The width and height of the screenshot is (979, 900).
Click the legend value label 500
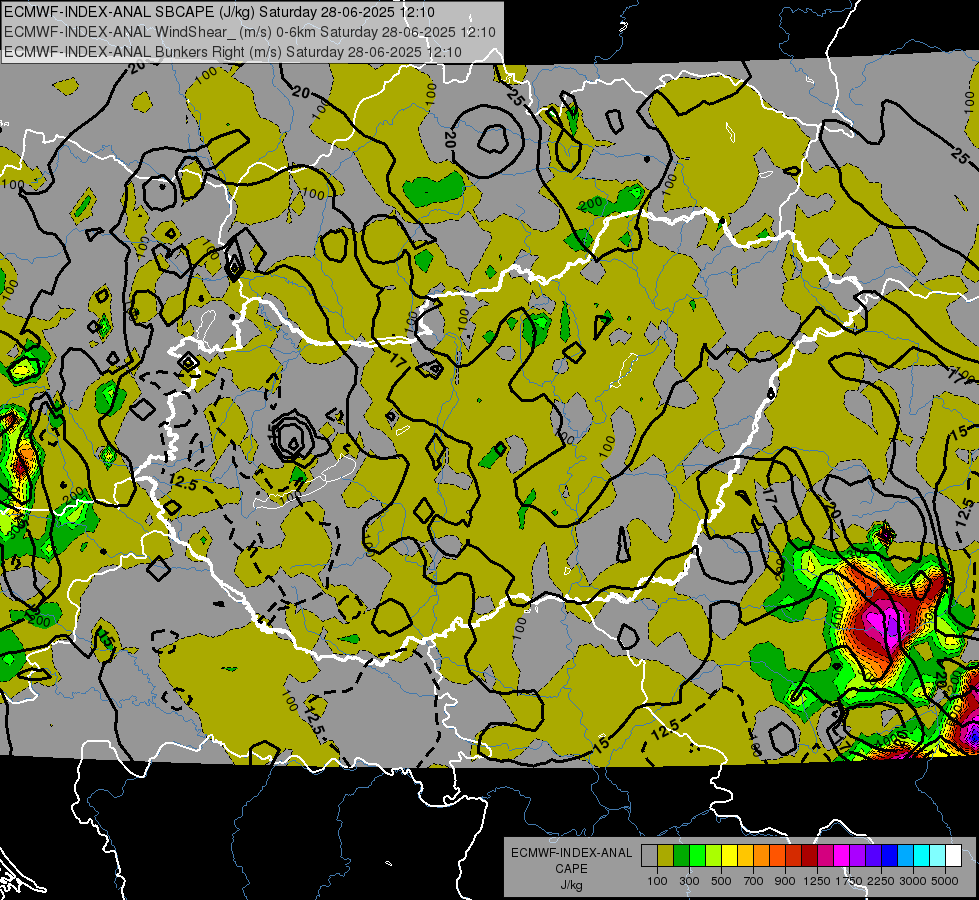pyautogui.click(x=721, y=881)
